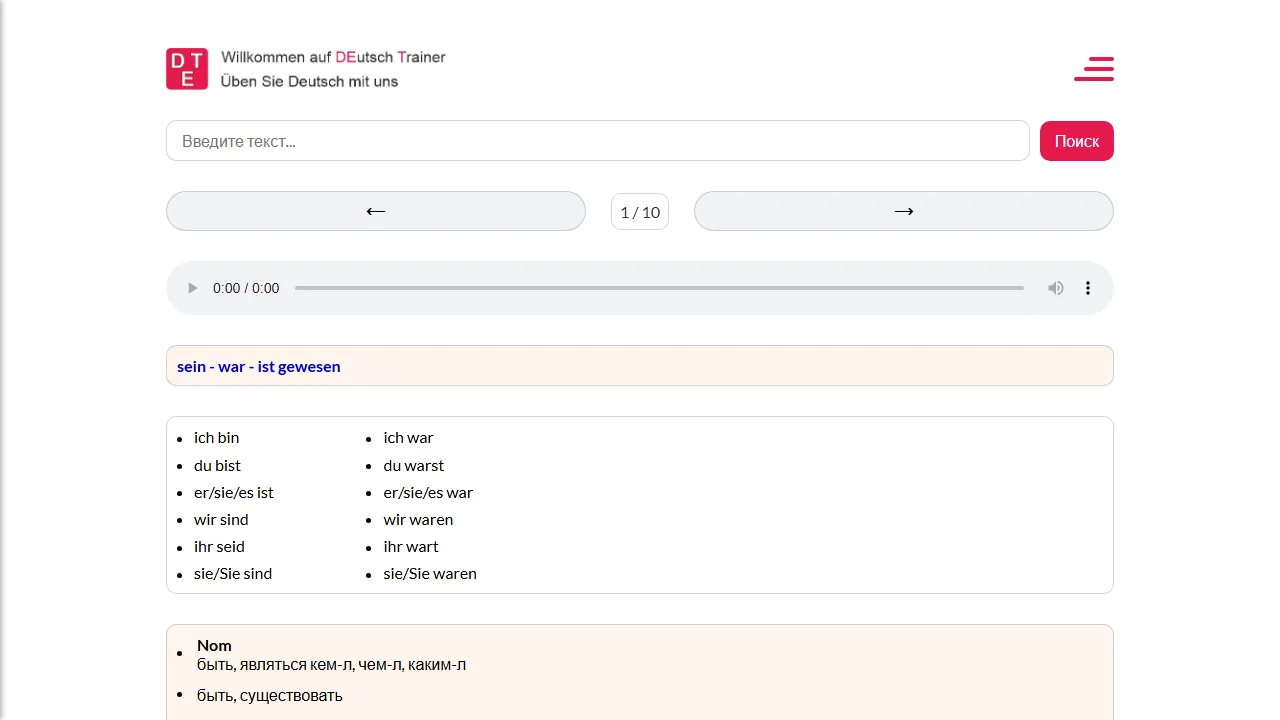The width and height of the screenshot is (1280, 720).
Task: Click the right arrow to advance
Action: point(903,211)
